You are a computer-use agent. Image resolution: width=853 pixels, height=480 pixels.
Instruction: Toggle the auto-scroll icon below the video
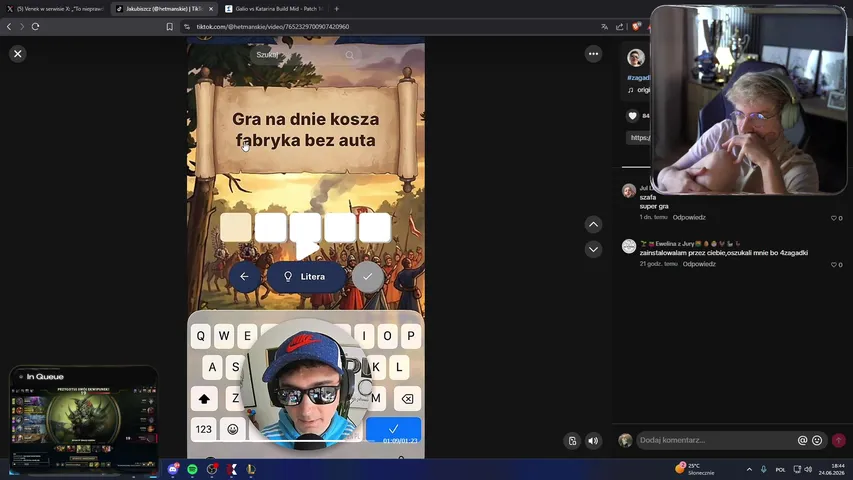point(572,441)
